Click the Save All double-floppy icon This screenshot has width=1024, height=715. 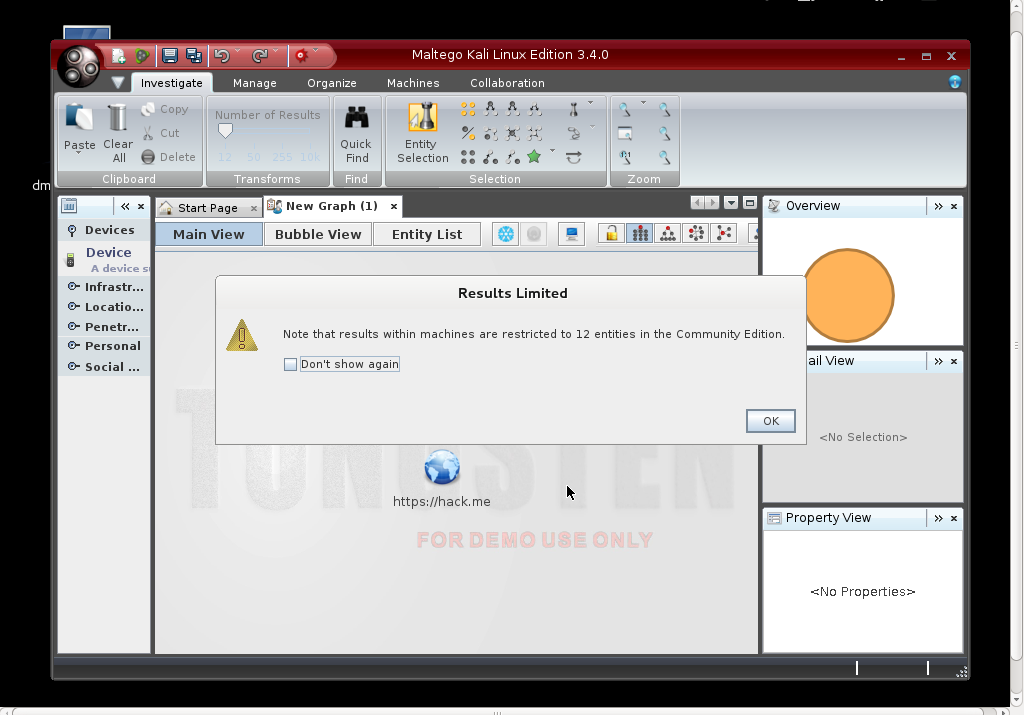pos(194,56)
